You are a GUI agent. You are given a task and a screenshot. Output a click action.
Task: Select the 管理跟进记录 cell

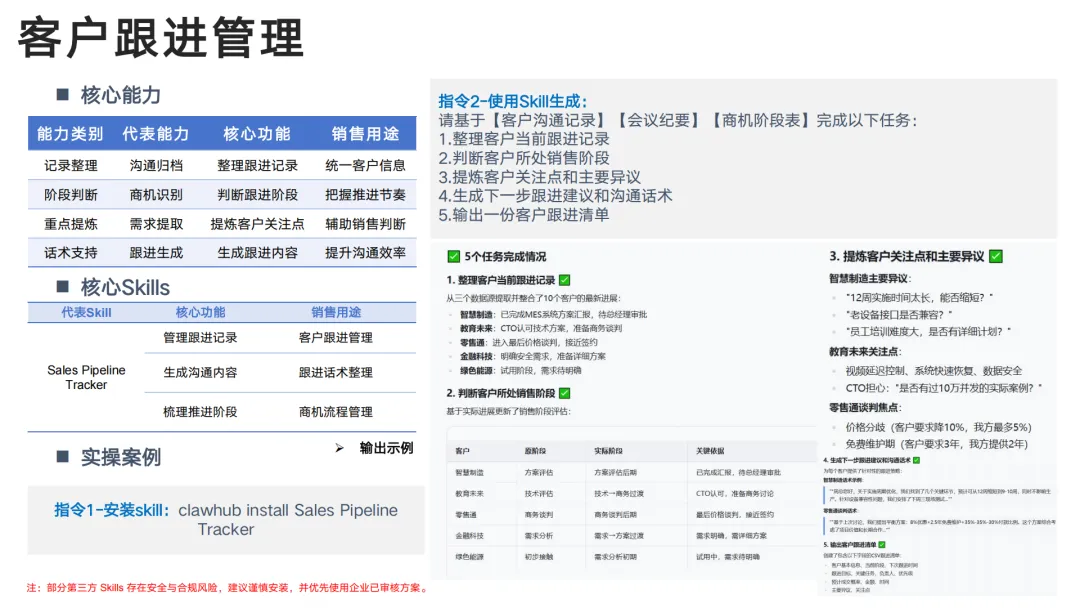tap(200, 337)
